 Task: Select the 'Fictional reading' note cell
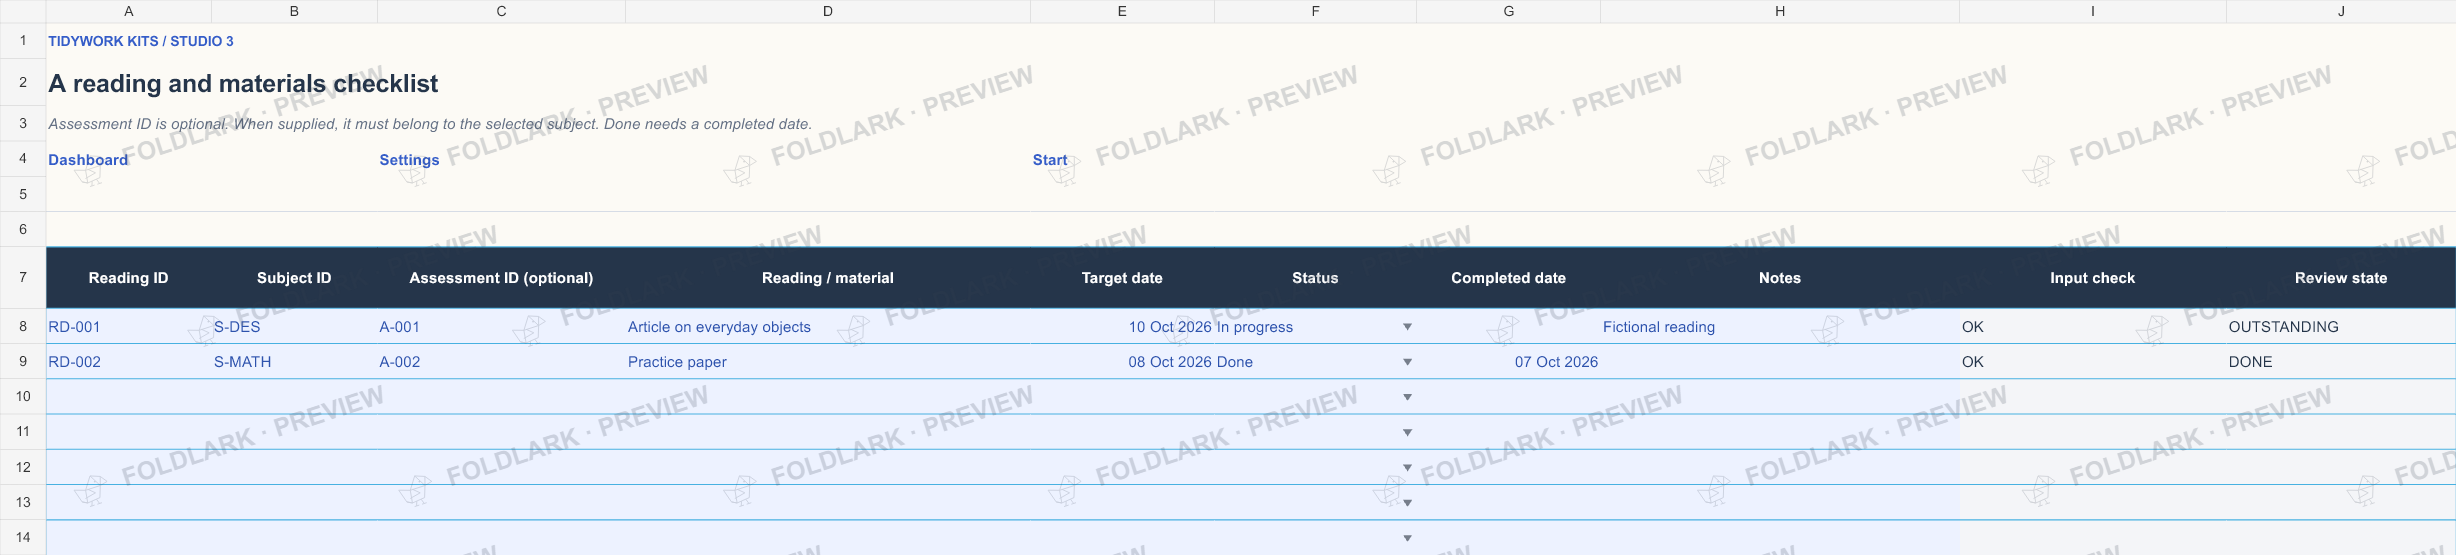[x=1779, y=327]
